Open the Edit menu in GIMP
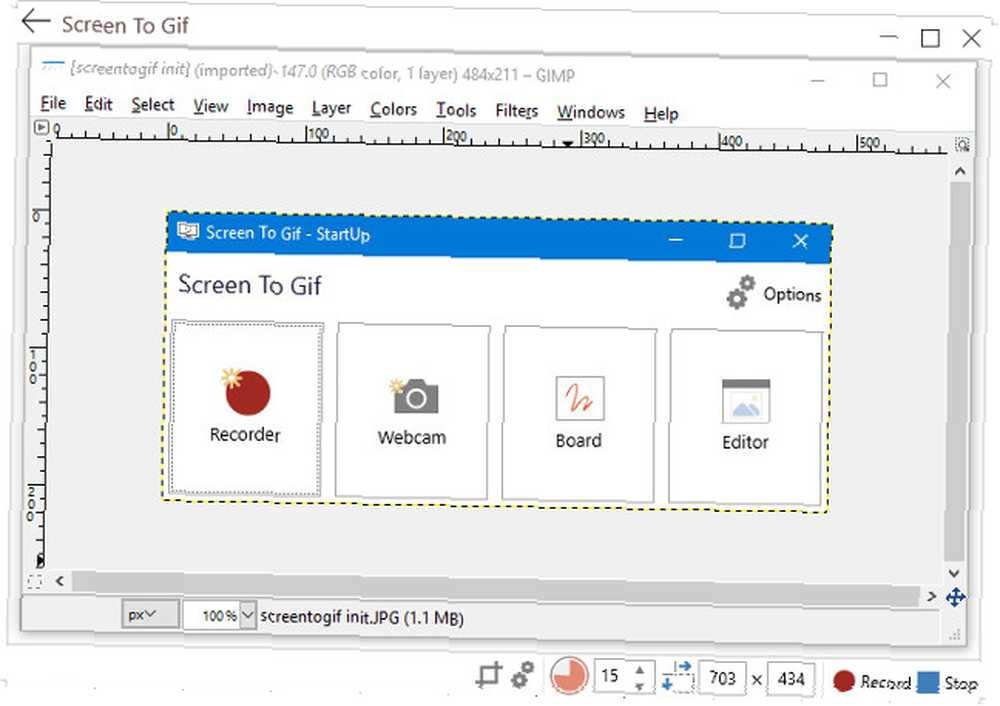Image resolution: width=1000 pixels, height=706 pixels. [98, 104]
